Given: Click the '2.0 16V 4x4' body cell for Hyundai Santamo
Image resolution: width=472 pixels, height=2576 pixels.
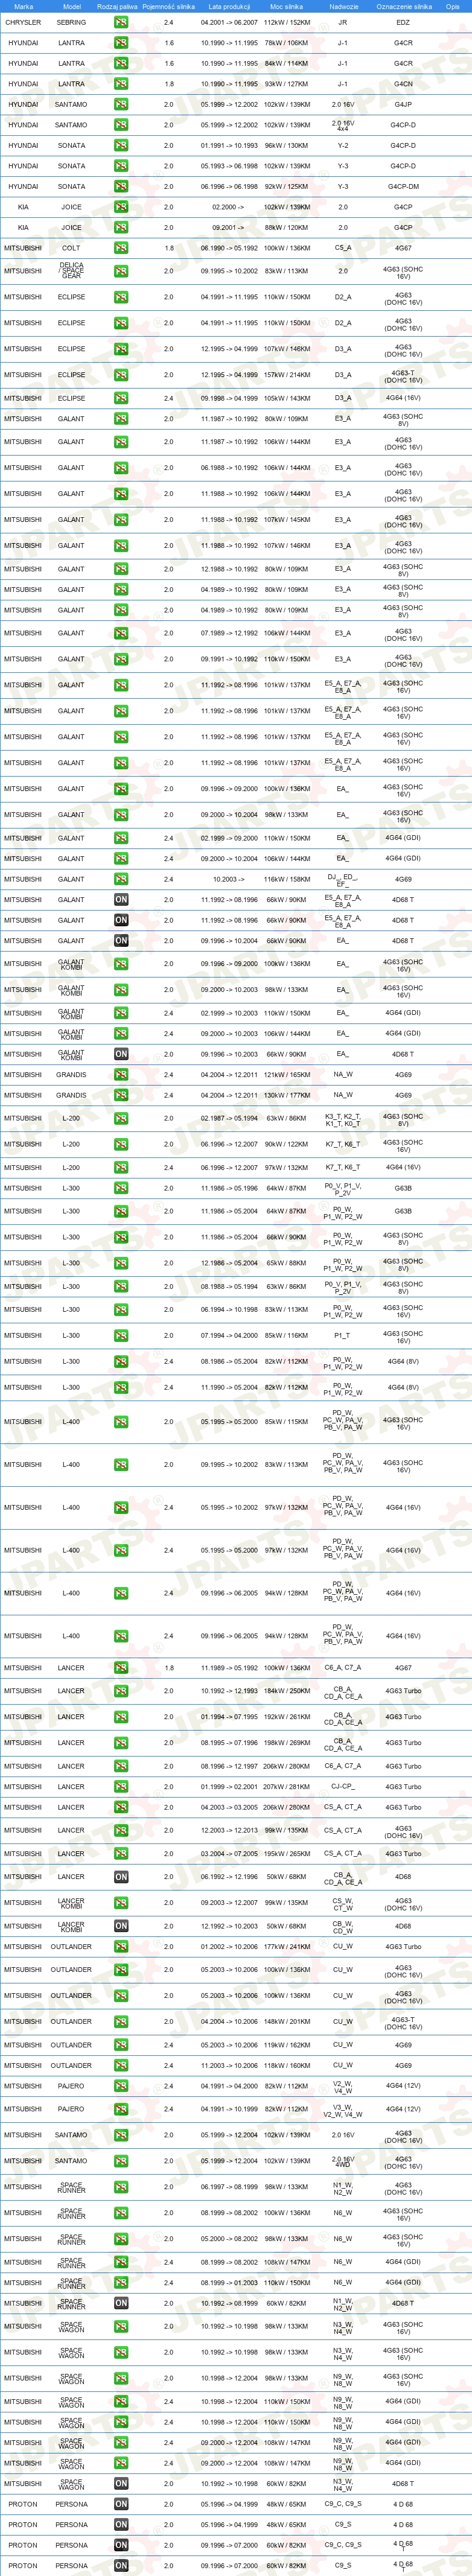Looking at the screenshot, I should click(x=343, y=125).
